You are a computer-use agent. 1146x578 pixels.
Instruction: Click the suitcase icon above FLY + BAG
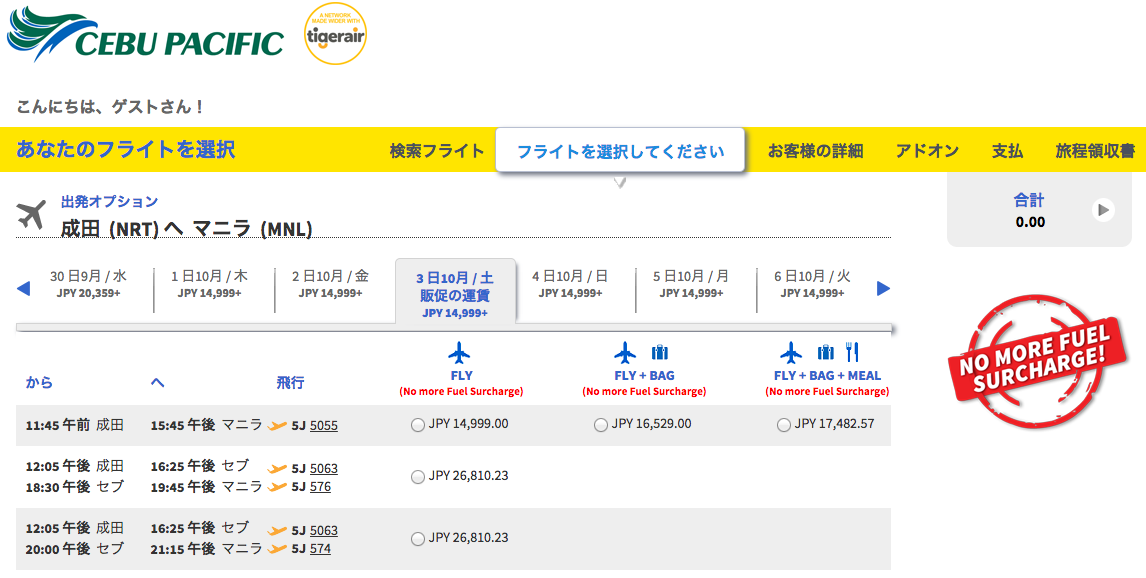(660, 353)
